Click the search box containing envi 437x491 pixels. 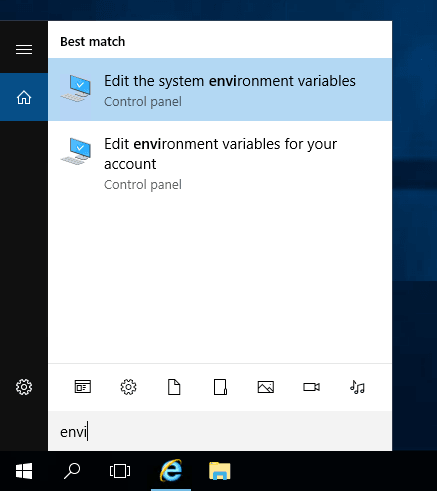(x=220, y=432)
